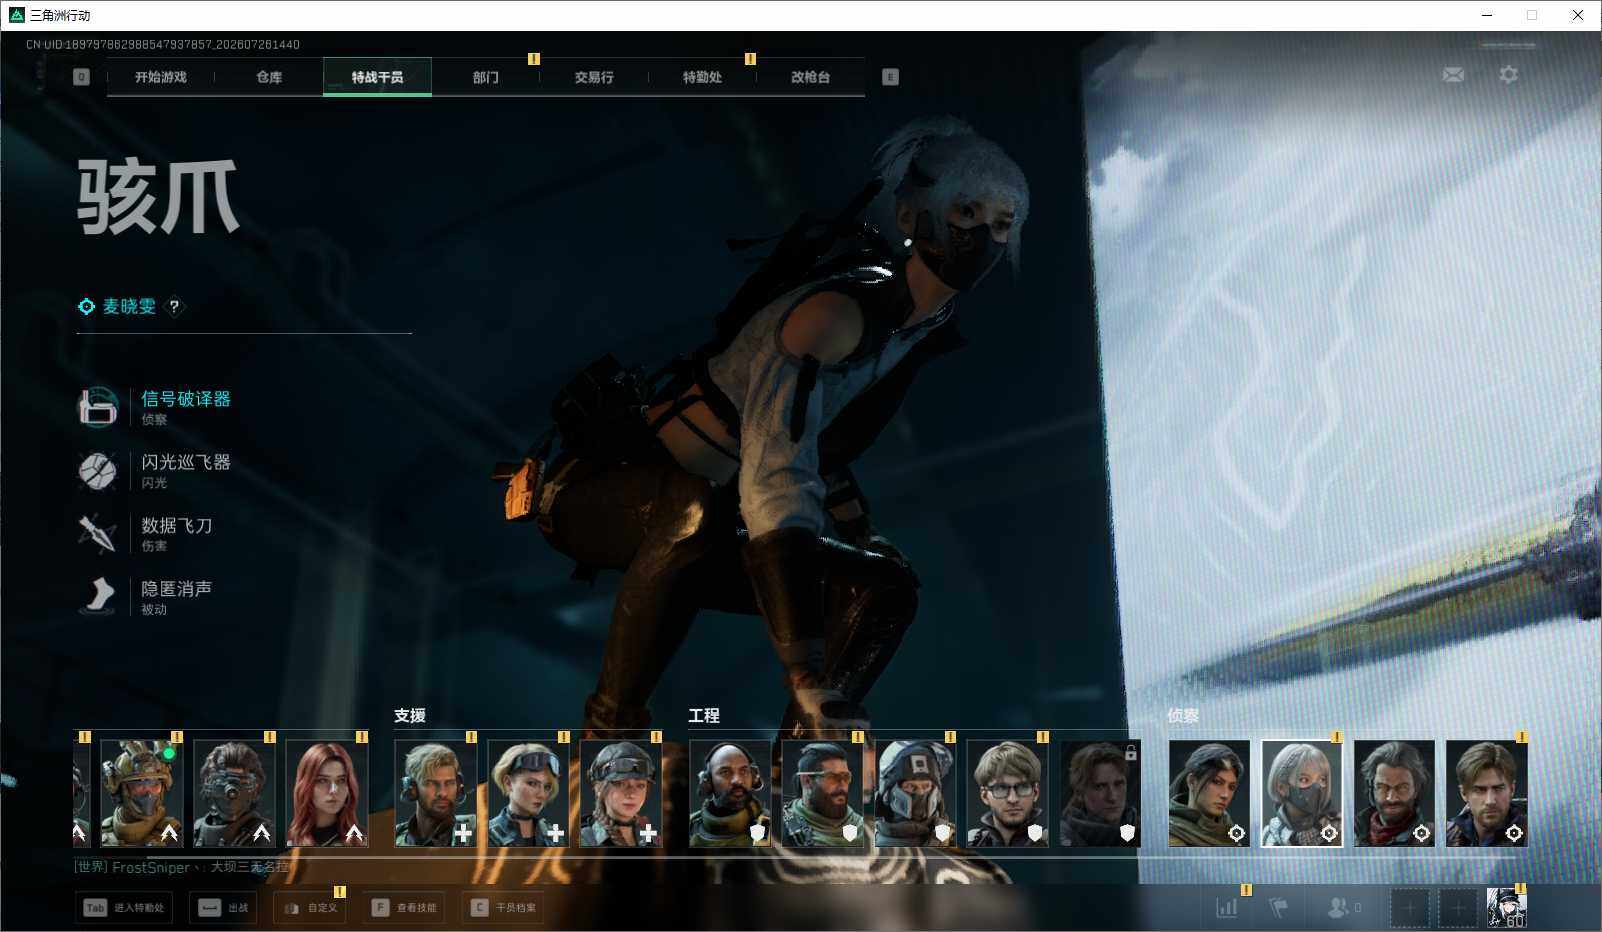The height and width of the screenshot is (932, 1602).
Task: Open the mail inbox envelope icon
Action: tap(1453, 75)
